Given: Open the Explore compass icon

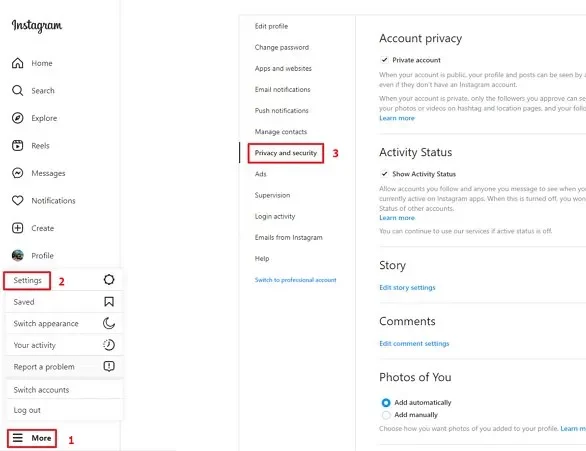Looking at the screenshot, I should point(18,118).
